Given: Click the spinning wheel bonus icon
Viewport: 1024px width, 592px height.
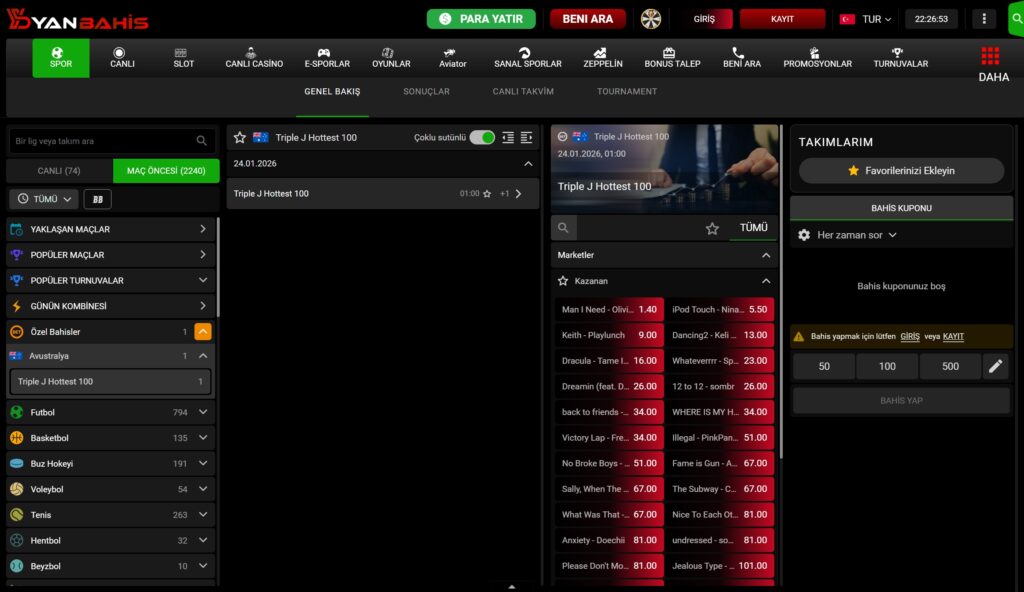Looking at the screenshot, I should tap(652, 19).
